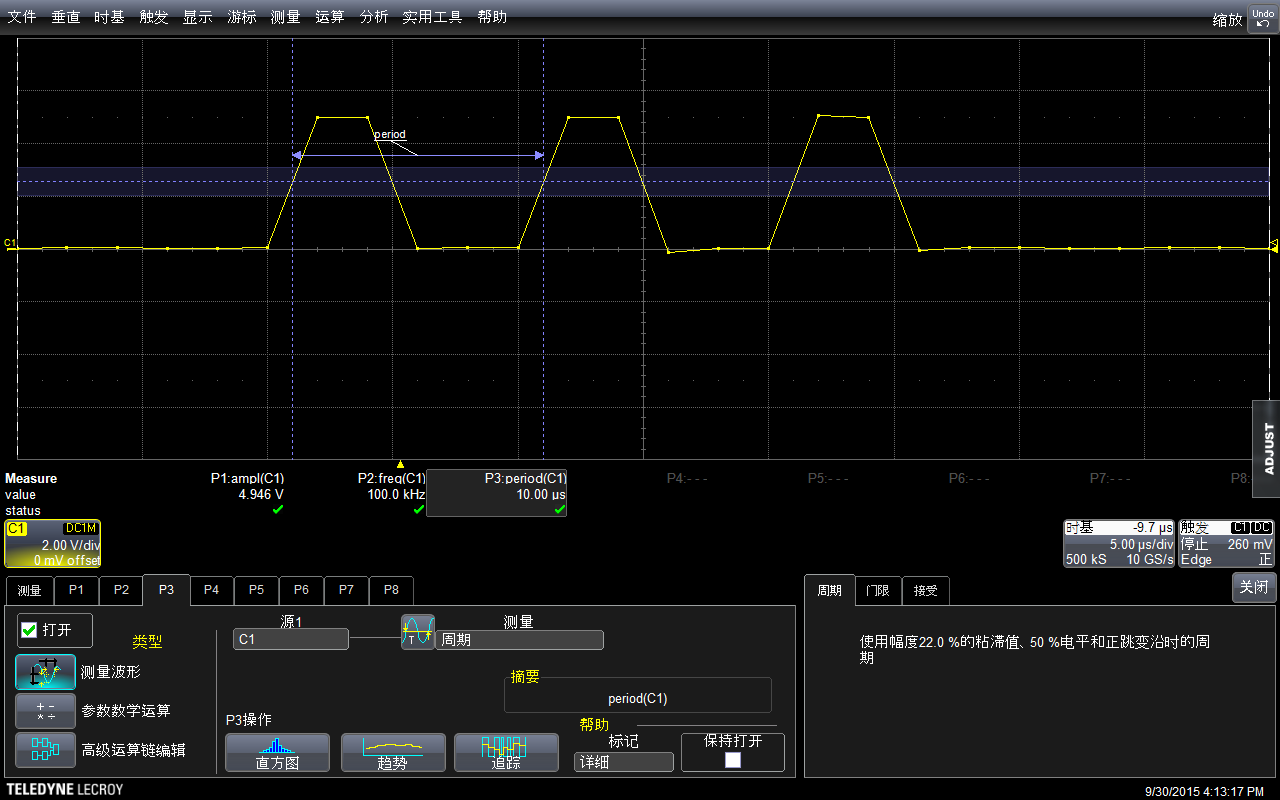Select 参数数学运算 type icon

point(45,711)
